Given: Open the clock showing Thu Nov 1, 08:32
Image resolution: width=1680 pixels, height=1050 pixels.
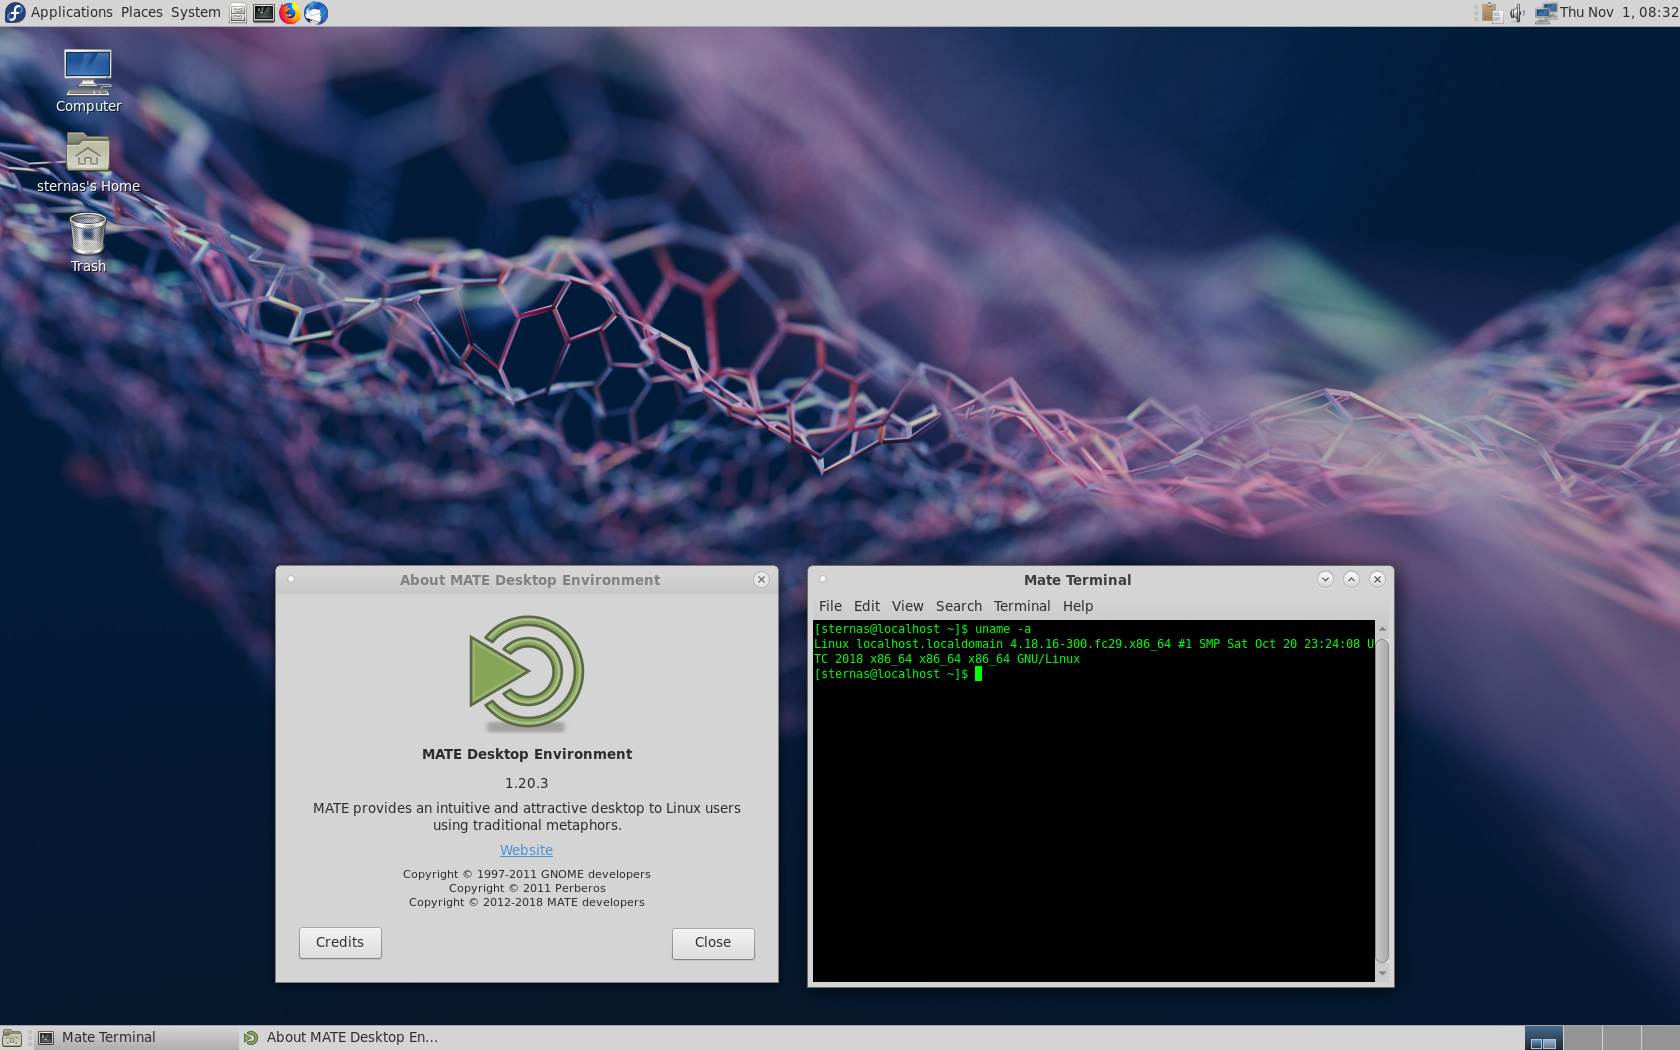Looking at the screenshot, I should [1619, 12].
